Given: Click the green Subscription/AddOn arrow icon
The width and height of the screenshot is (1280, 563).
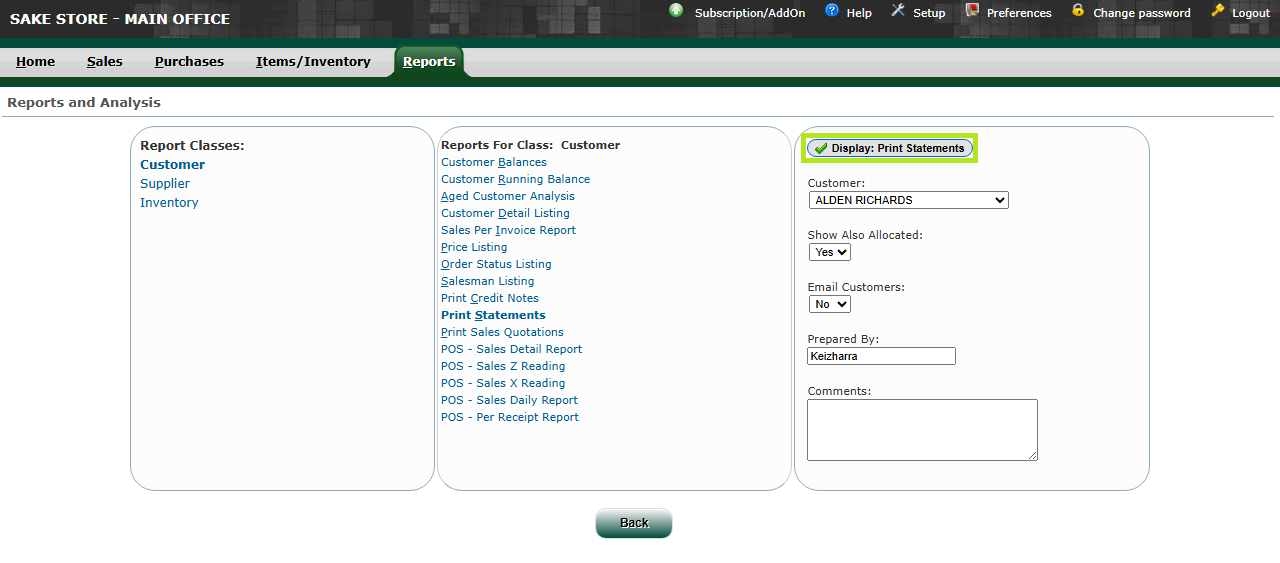Looking at the screenshot, I should [x=676, y=11].
